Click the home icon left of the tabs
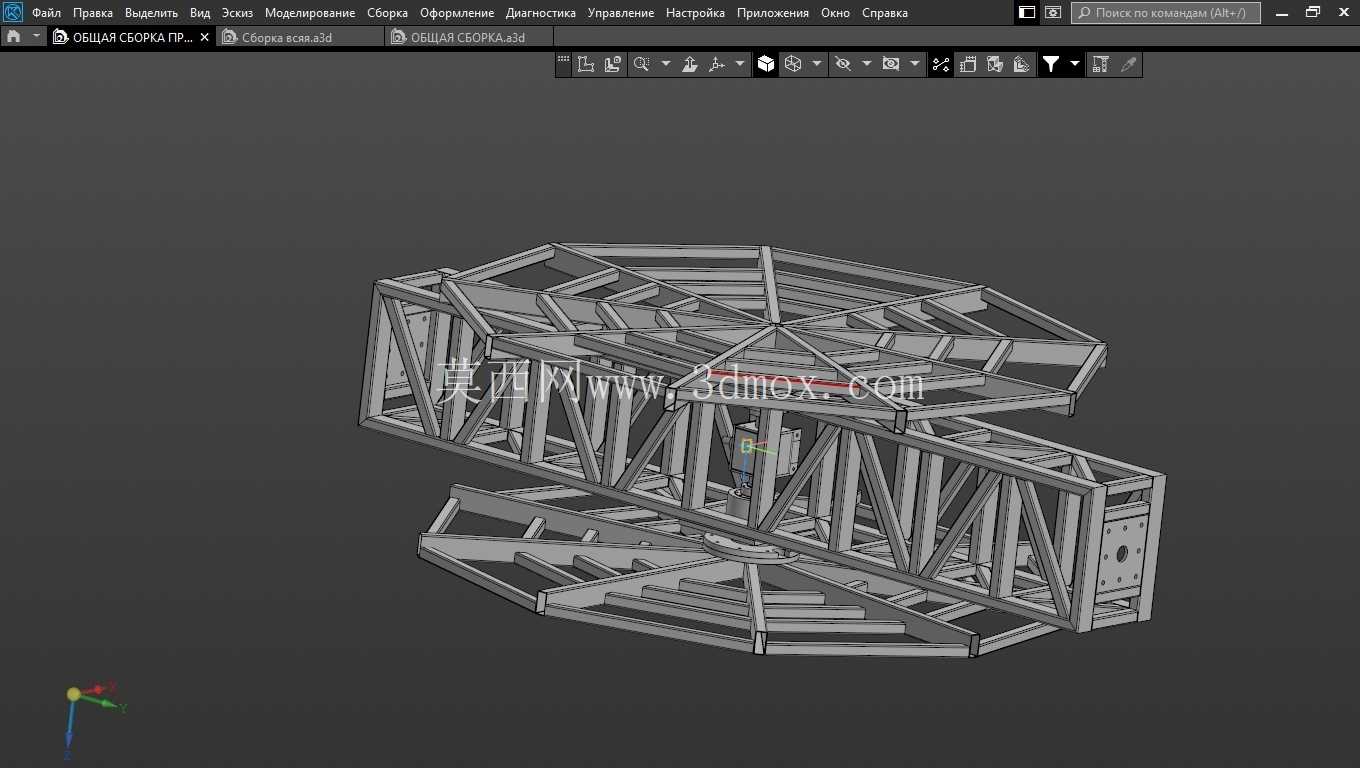The width and height of the screenshot is (1360, 768). click(x=13, y=36)
